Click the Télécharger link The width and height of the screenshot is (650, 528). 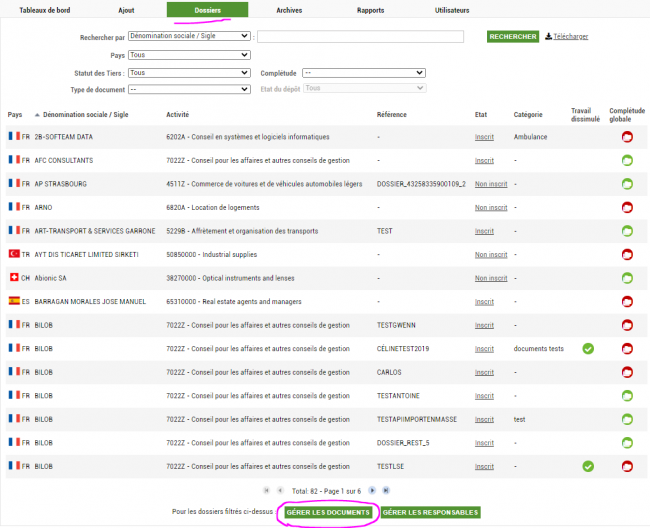(570, 36)
